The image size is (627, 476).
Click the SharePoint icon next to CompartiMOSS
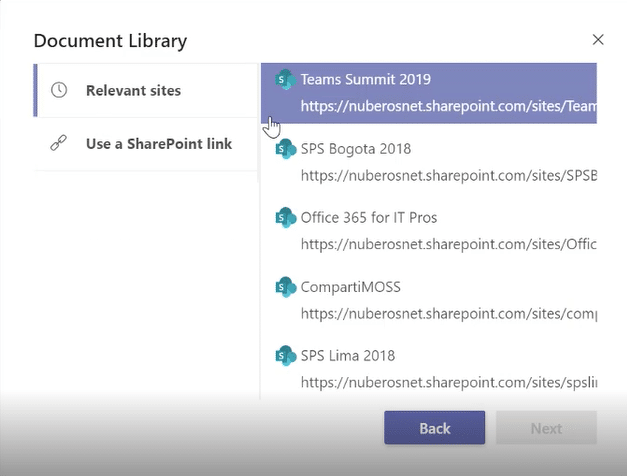[x=286, y=287]
